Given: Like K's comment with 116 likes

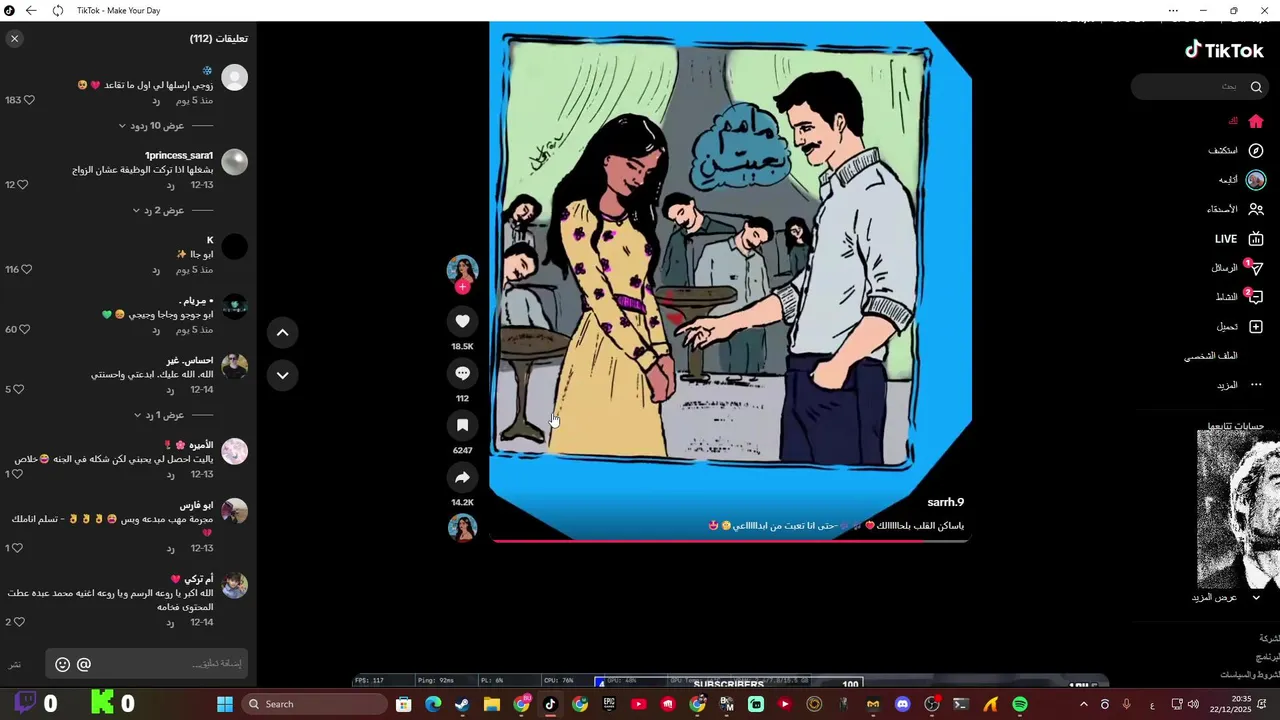Looking at the screenshot, I should [x=27, y=269].
